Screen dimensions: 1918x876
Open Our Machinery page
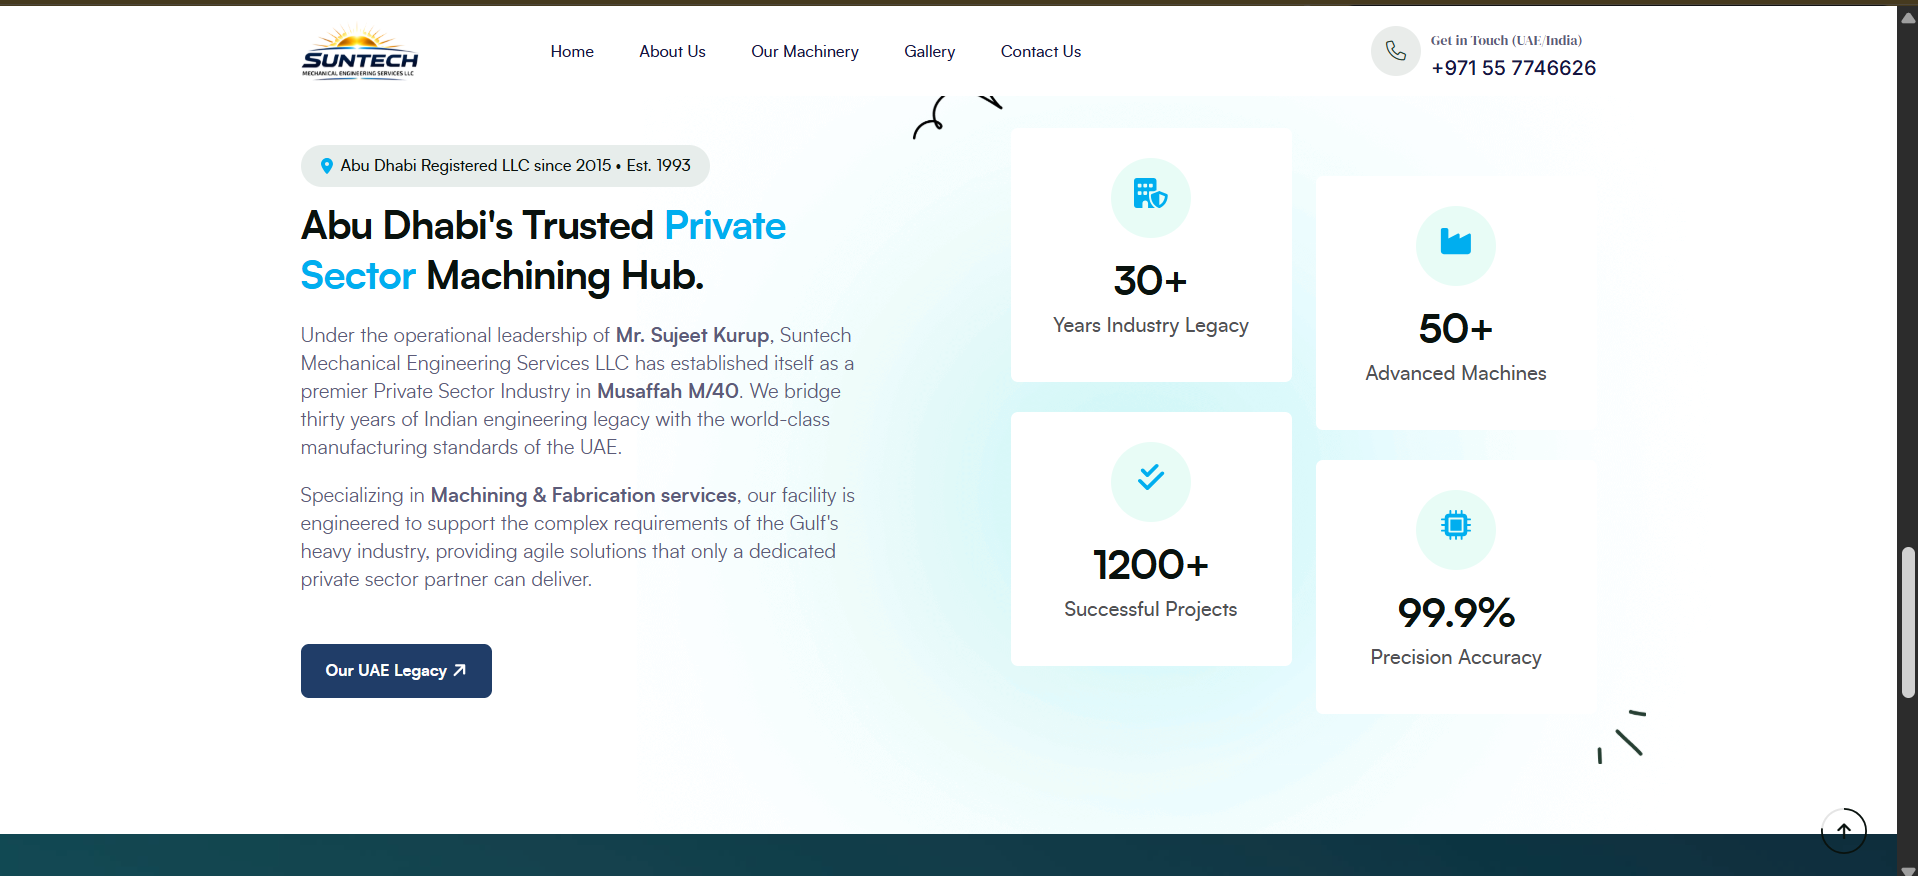click(805, 52)
